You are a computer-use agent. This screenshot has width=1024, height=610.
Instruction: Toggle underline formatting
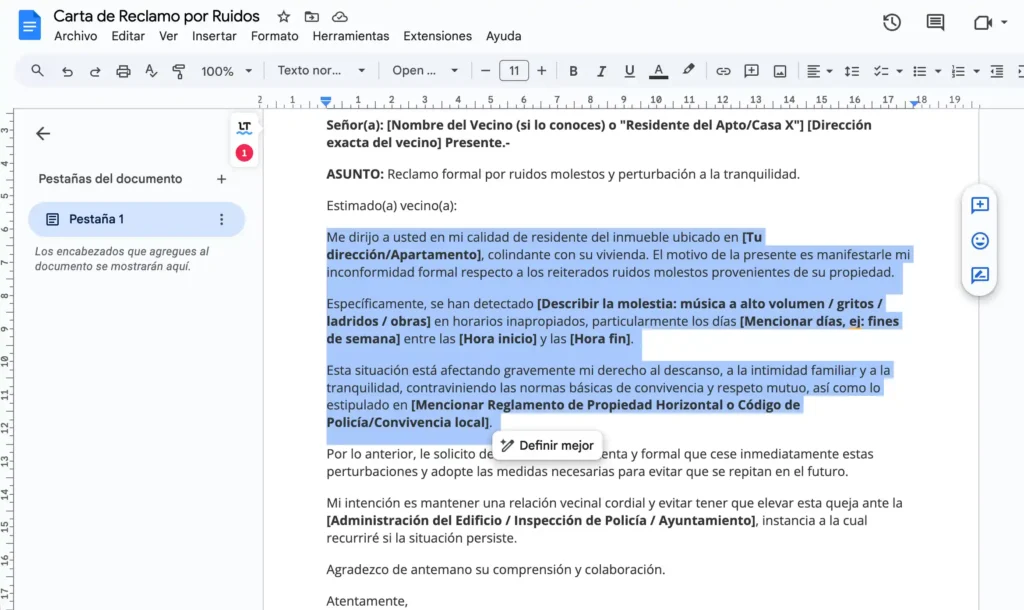pyautogui.click(x=629, y=71)
